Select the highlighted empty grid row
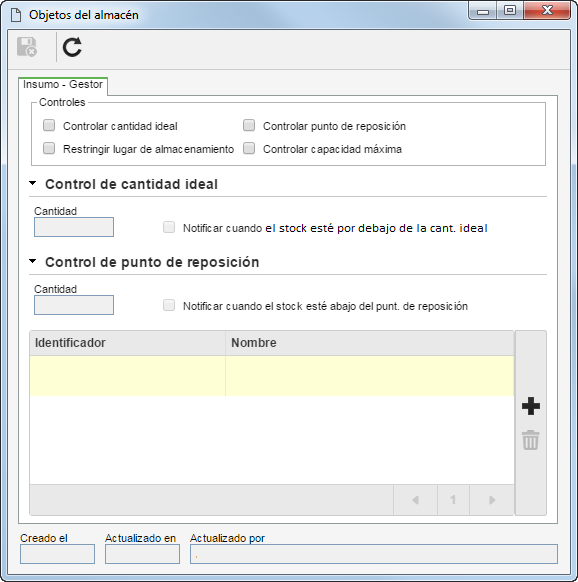The image size is (578, 582). [272, 376]
